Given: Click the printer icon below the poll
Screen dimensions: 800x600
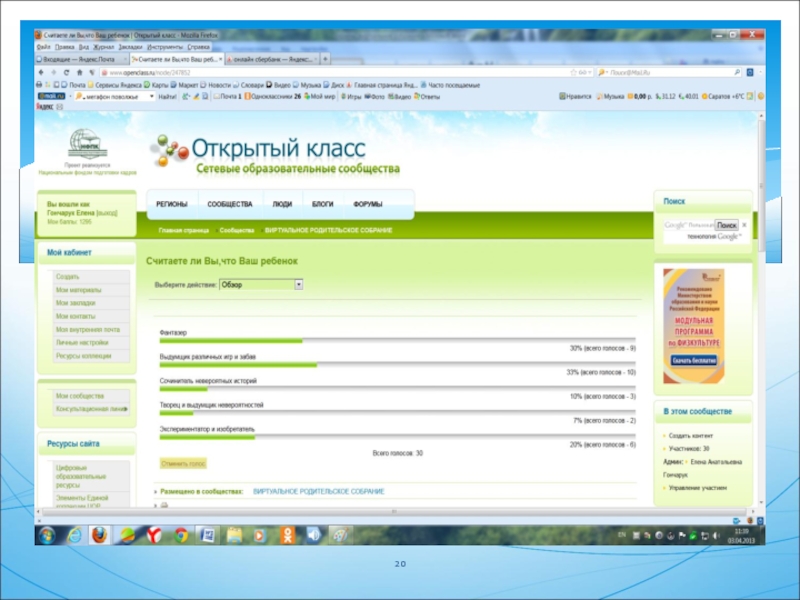Looking at the screenshot, I should pos(164,505).
